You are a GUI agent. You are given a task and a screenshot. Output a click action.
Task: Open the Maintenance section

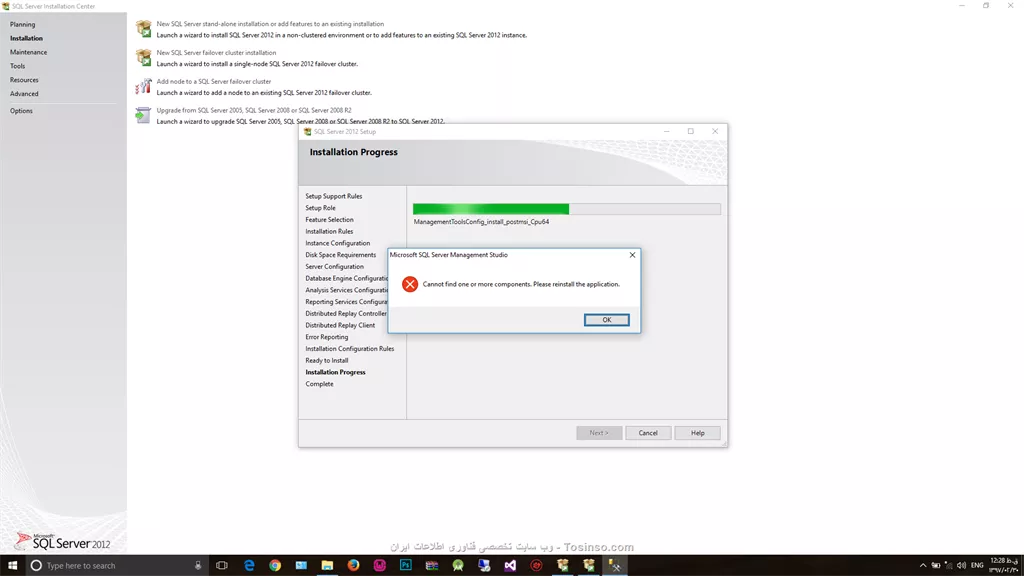28,52
